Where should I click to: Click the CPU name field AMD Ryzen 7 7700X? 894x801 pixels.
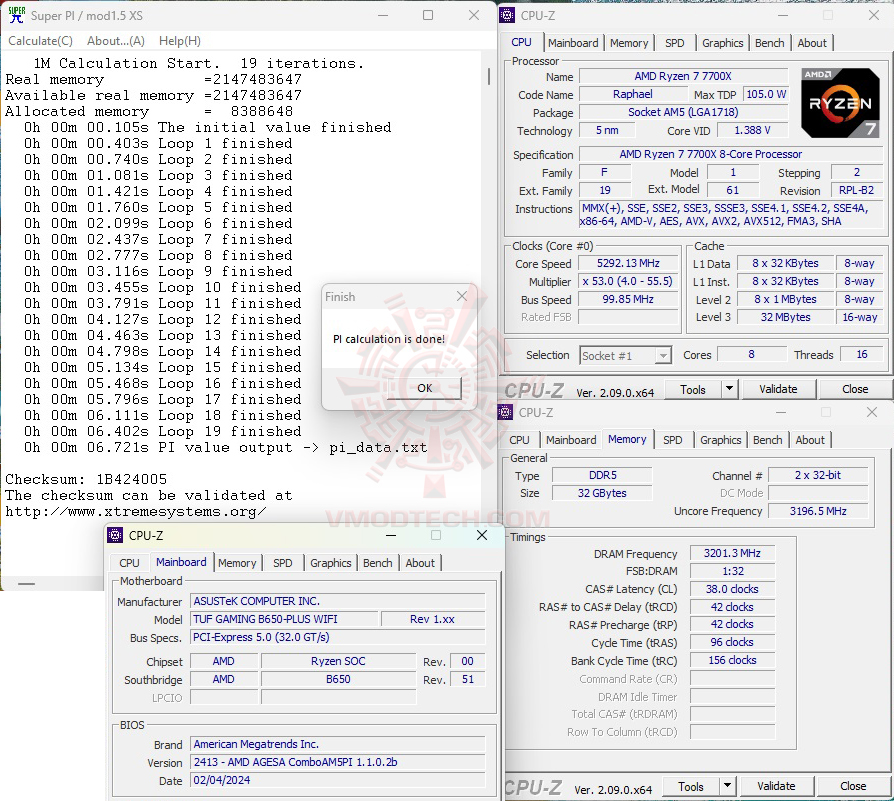682,76
